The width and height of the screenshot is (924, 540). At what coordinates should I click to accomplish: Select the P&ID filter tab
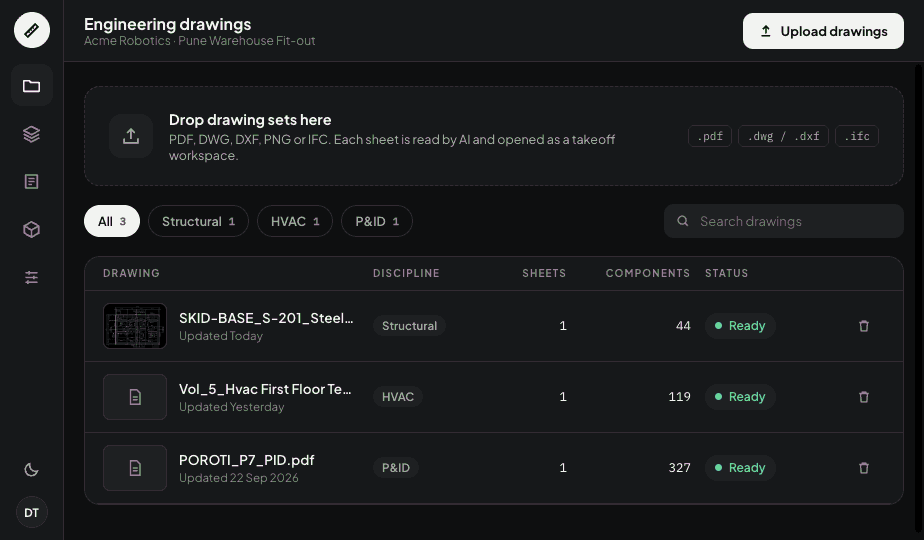[x=377, y=221]
